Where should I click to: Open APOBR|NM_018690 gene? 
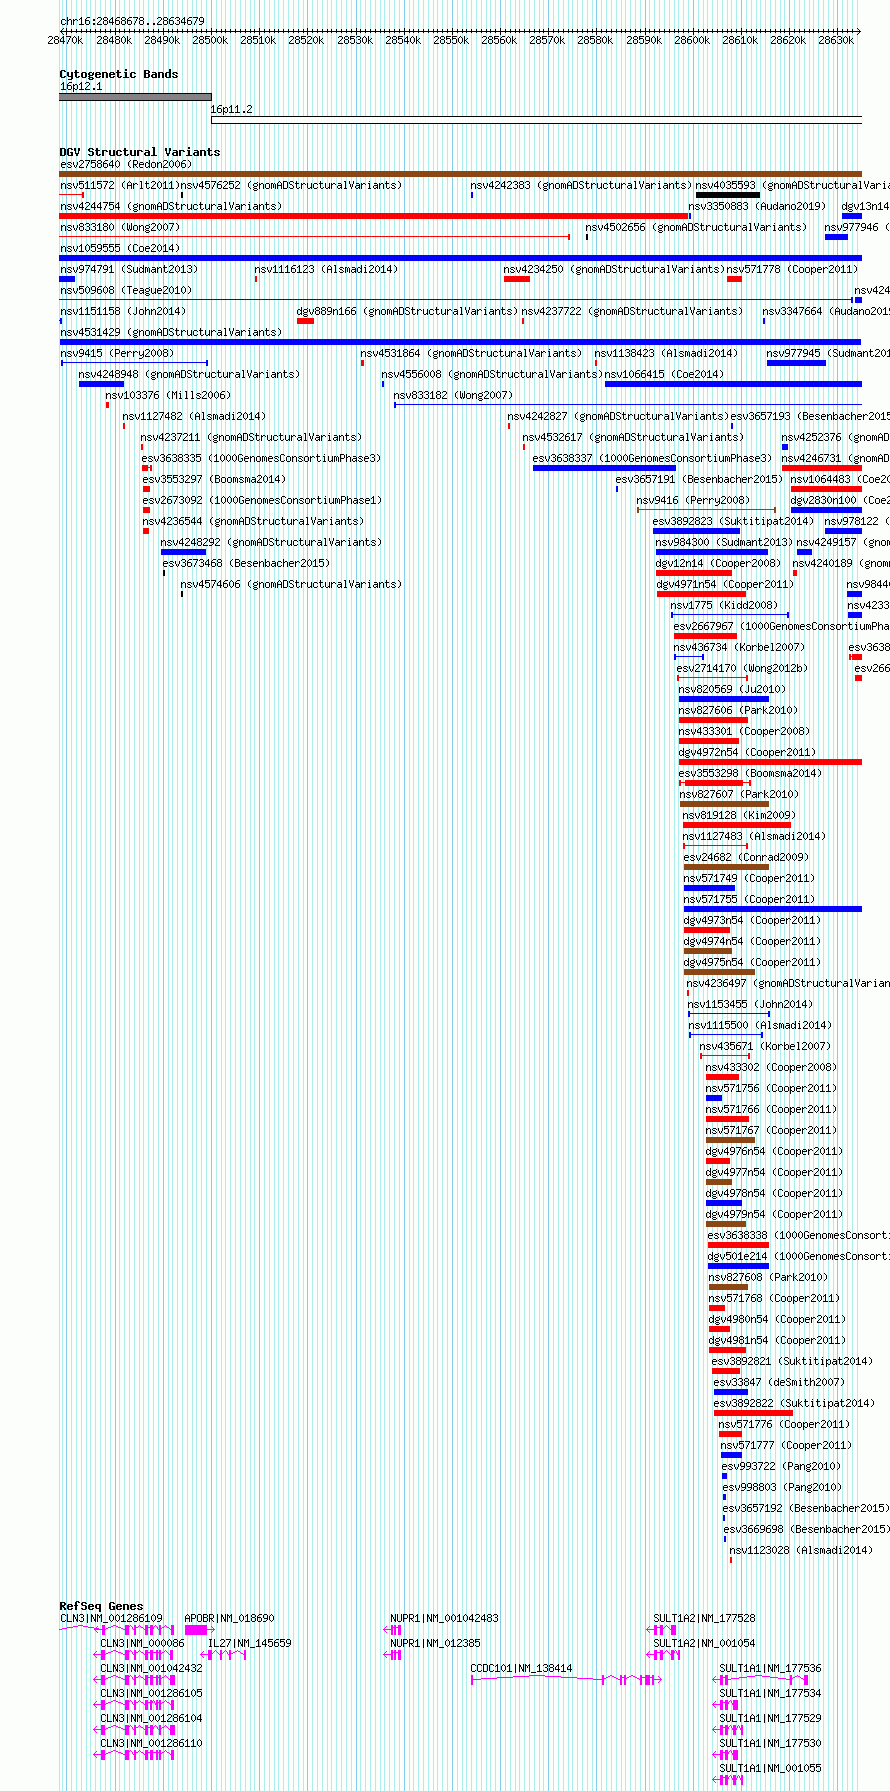[x=229, y=1618]
